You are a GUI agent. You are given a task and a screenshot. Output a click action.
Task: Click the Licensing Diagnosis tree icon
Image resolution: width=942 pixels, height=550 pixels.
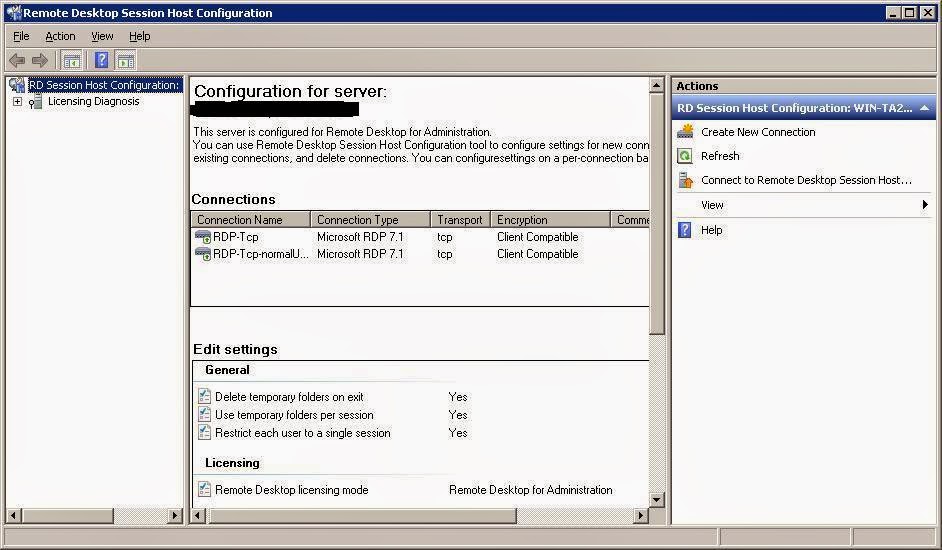[35, 102]
